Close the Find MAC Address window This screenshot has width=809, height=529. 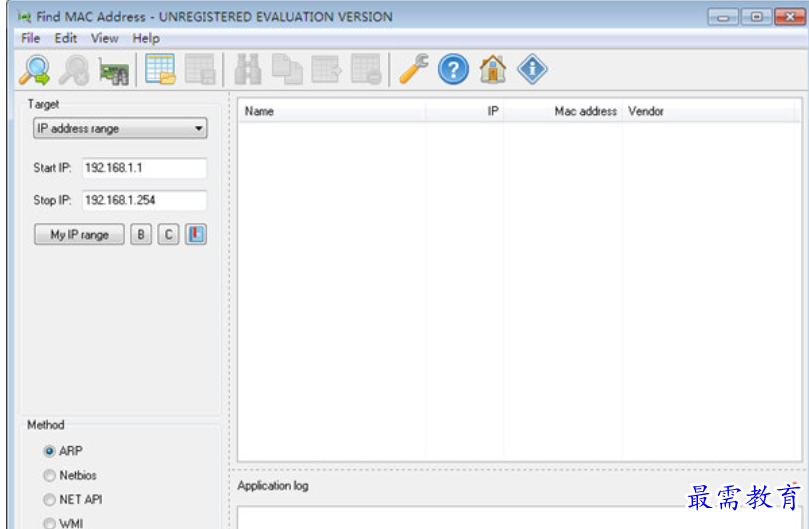point(789,17)
